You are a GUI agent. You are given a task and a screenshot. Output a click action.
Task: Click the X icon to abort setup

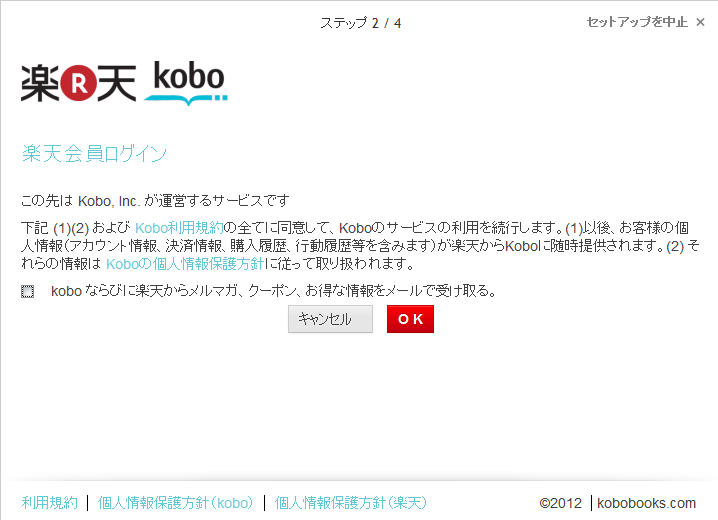coord(700,22)
